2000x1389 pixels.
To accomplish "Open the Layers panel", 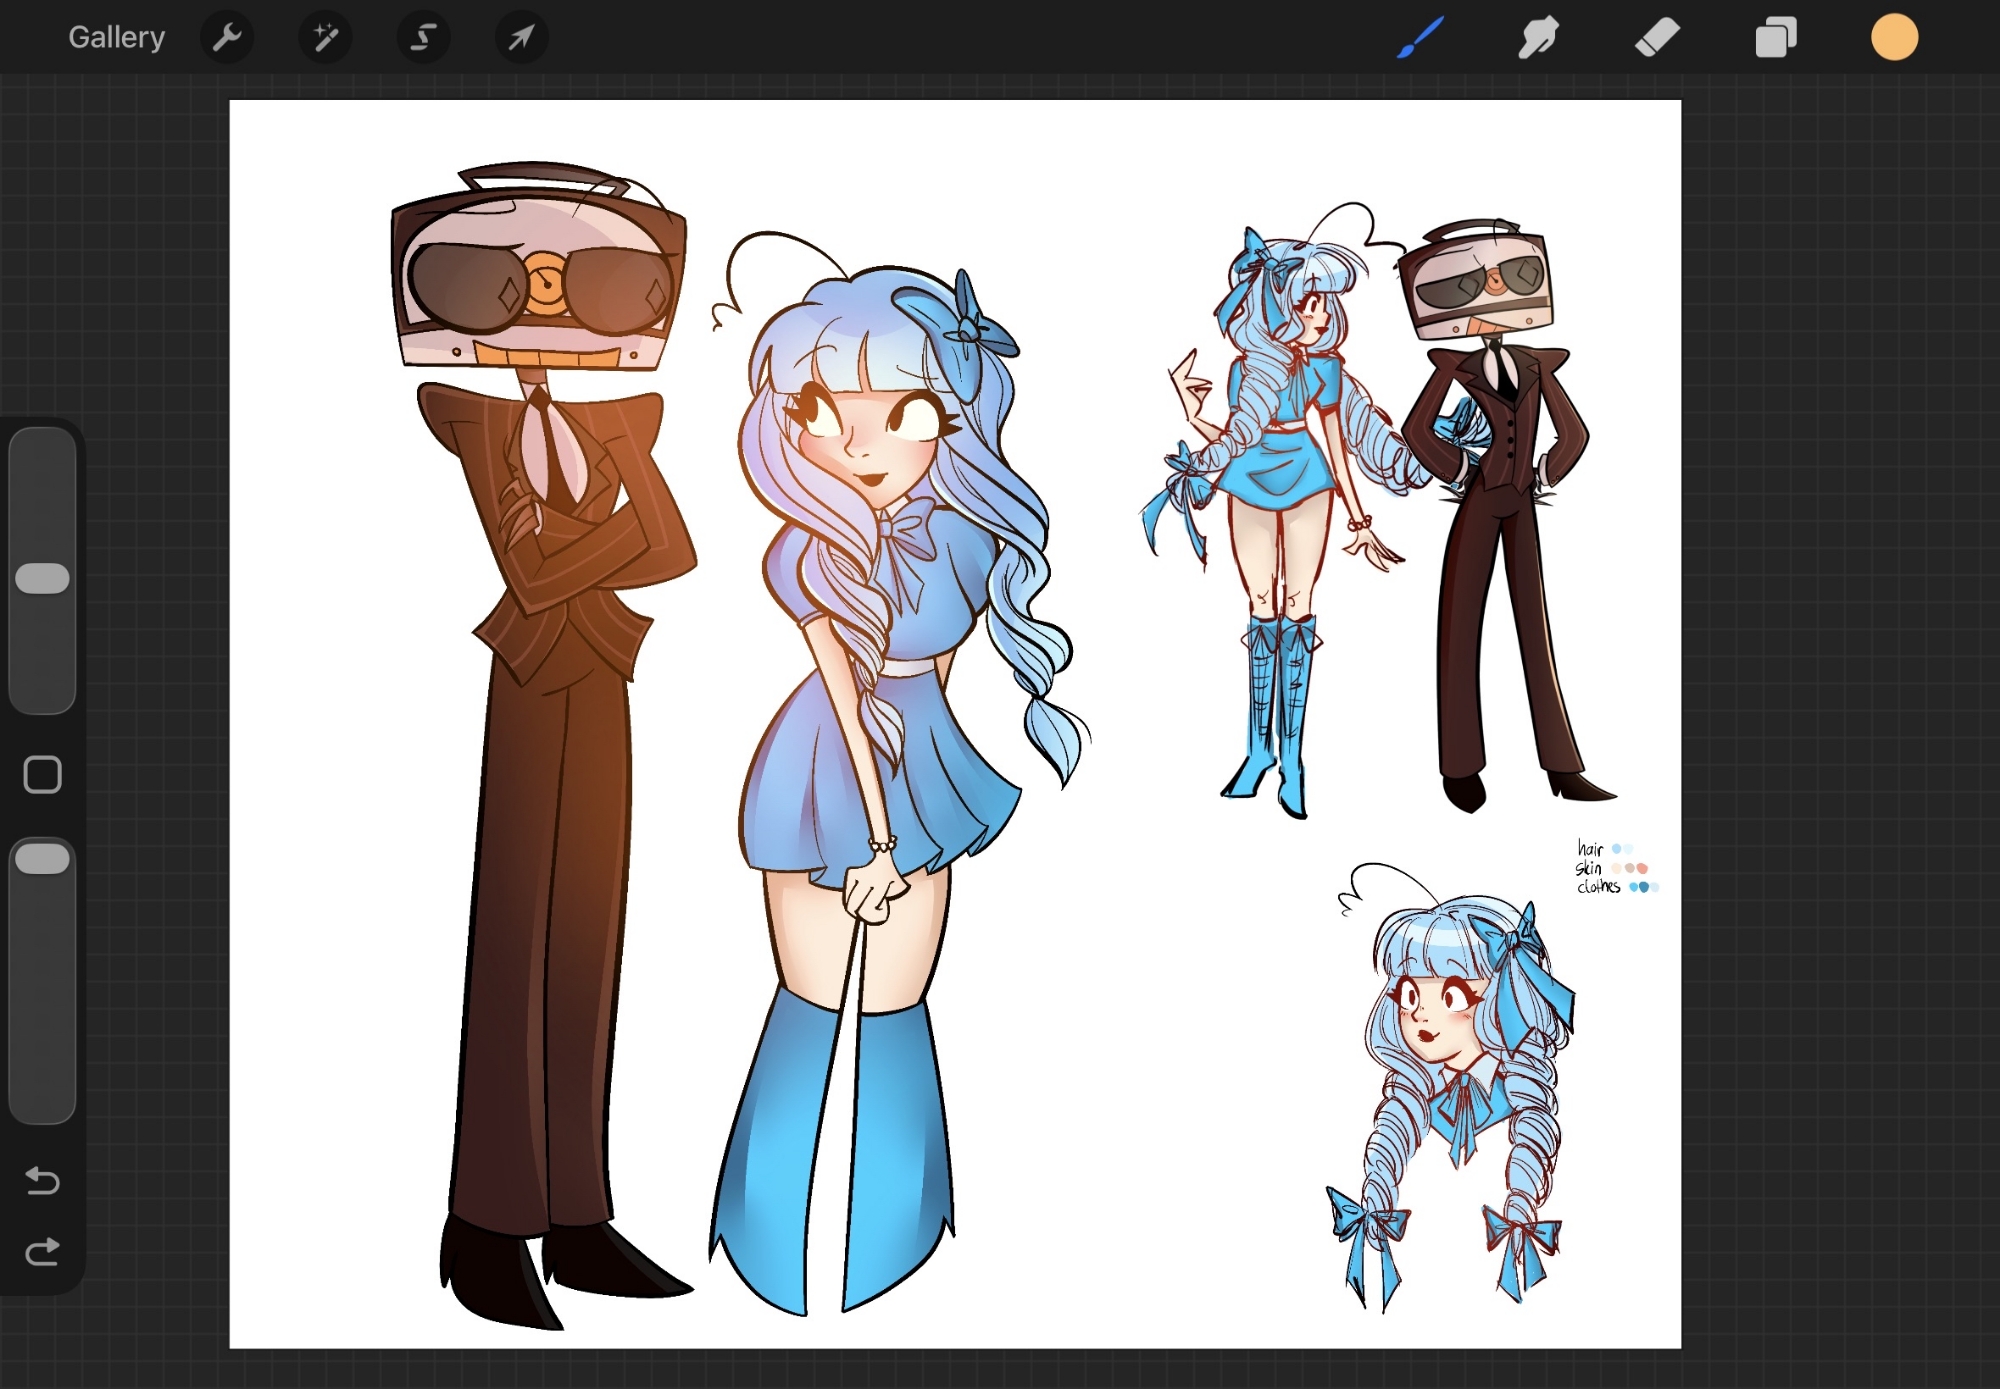I will click(1776, 38).
